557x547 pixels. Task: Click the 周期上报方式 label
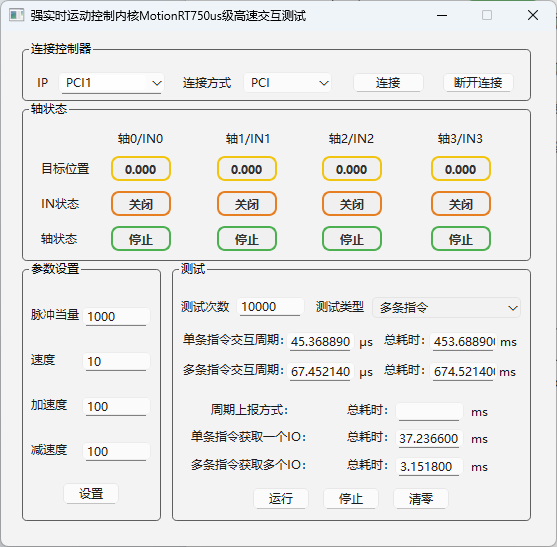249,410
